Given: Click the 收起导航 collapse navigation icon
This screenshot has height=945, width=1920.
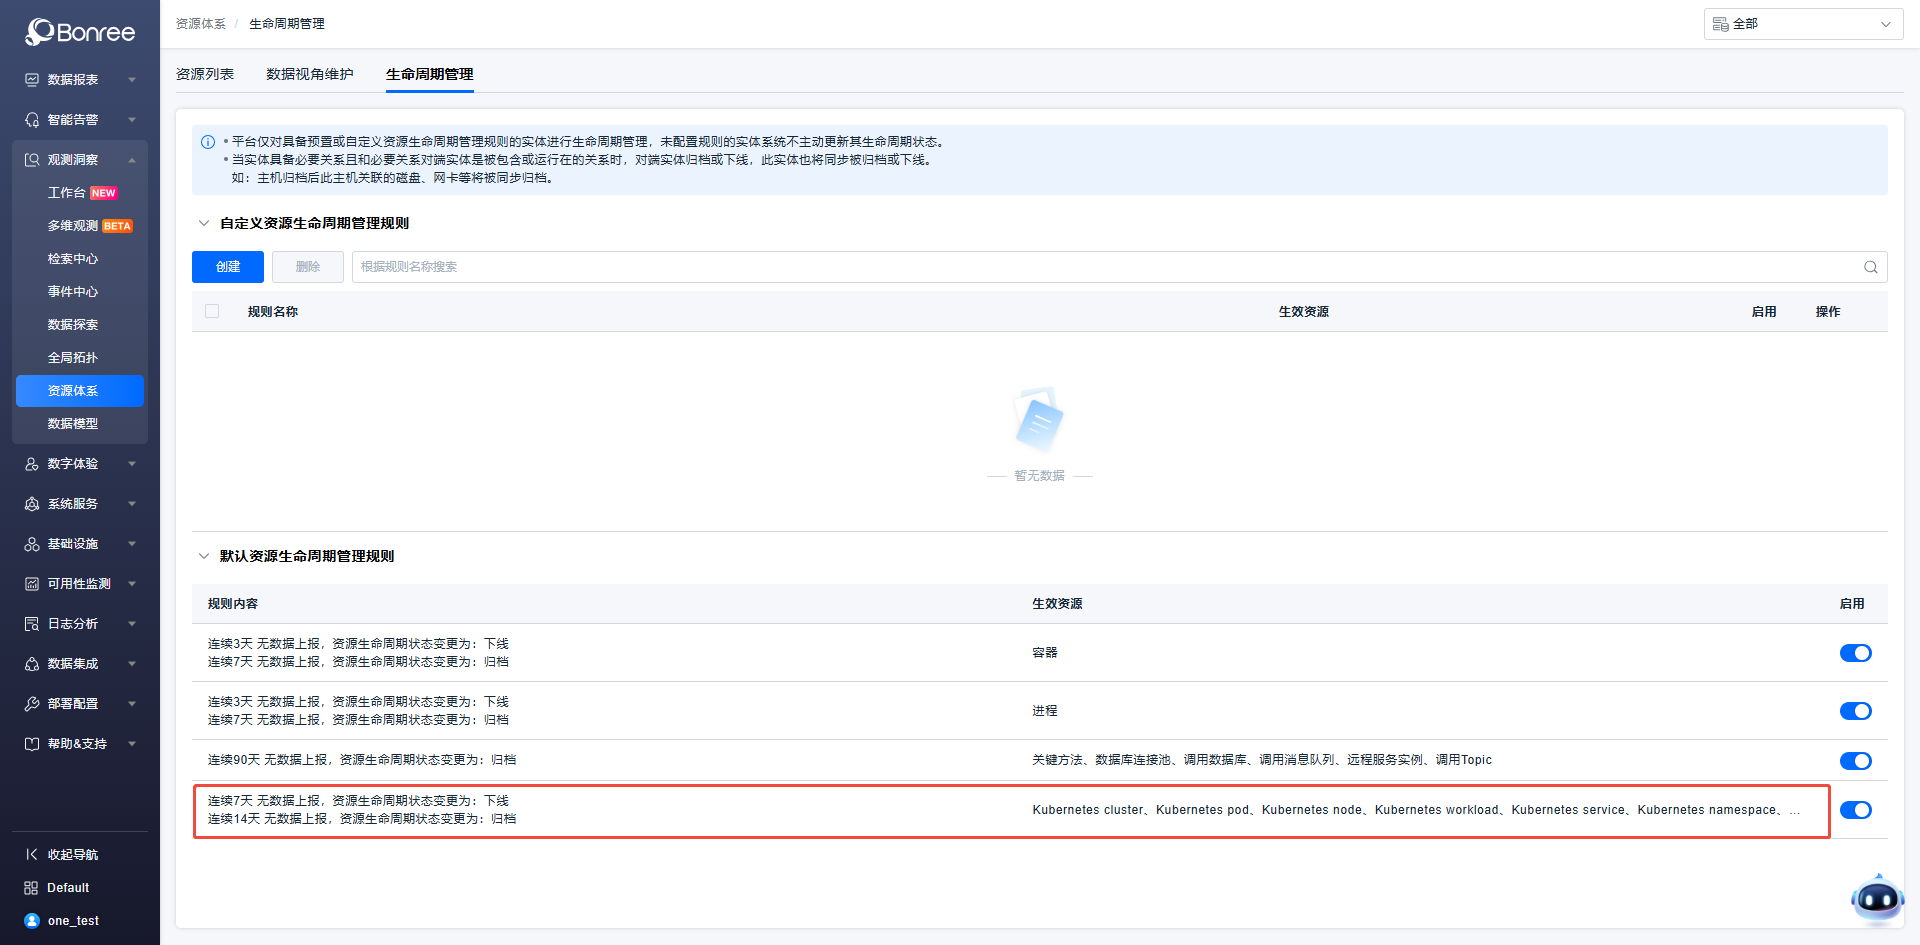Looking at the screenshot, I should [32, 854].
